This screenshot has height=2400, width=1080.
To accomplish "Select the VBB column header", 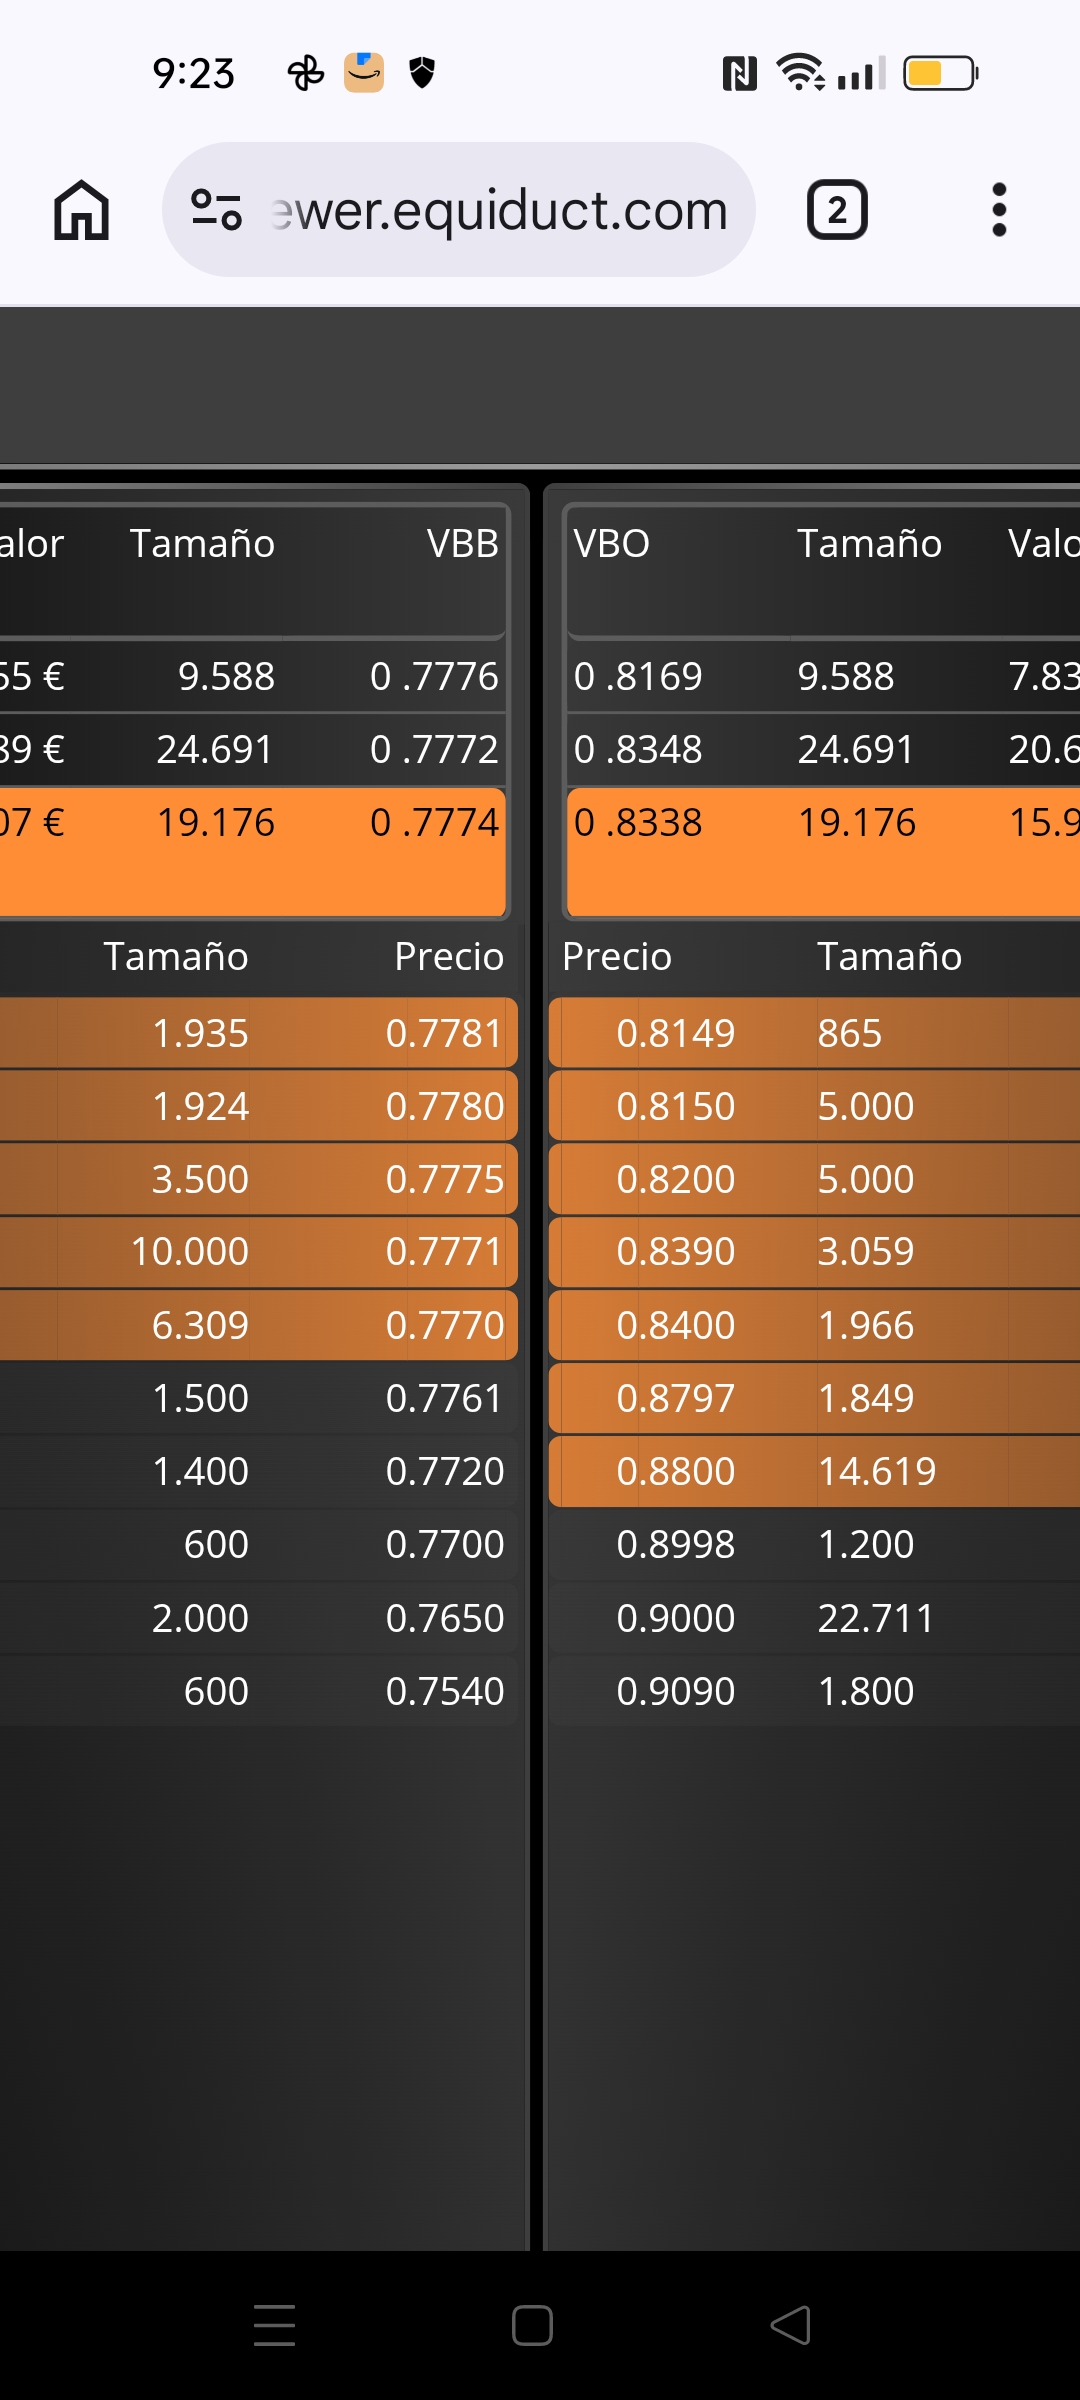I will [462, 544].
